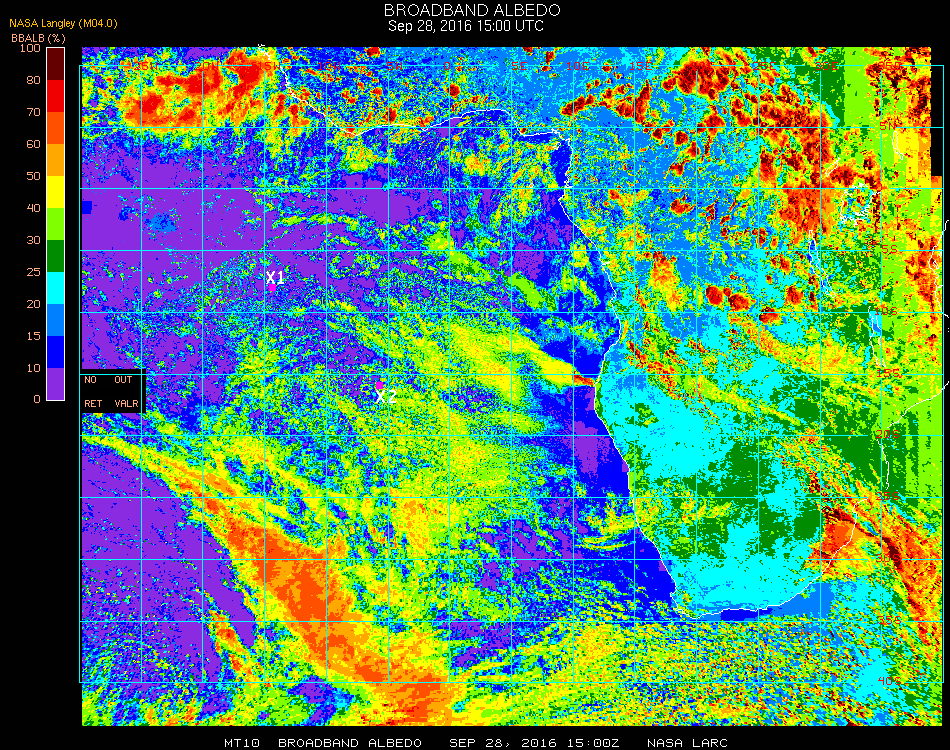This screenshot has height=750, width=950.
Task: Click the 40S latitude label
Action: [889, 682]
